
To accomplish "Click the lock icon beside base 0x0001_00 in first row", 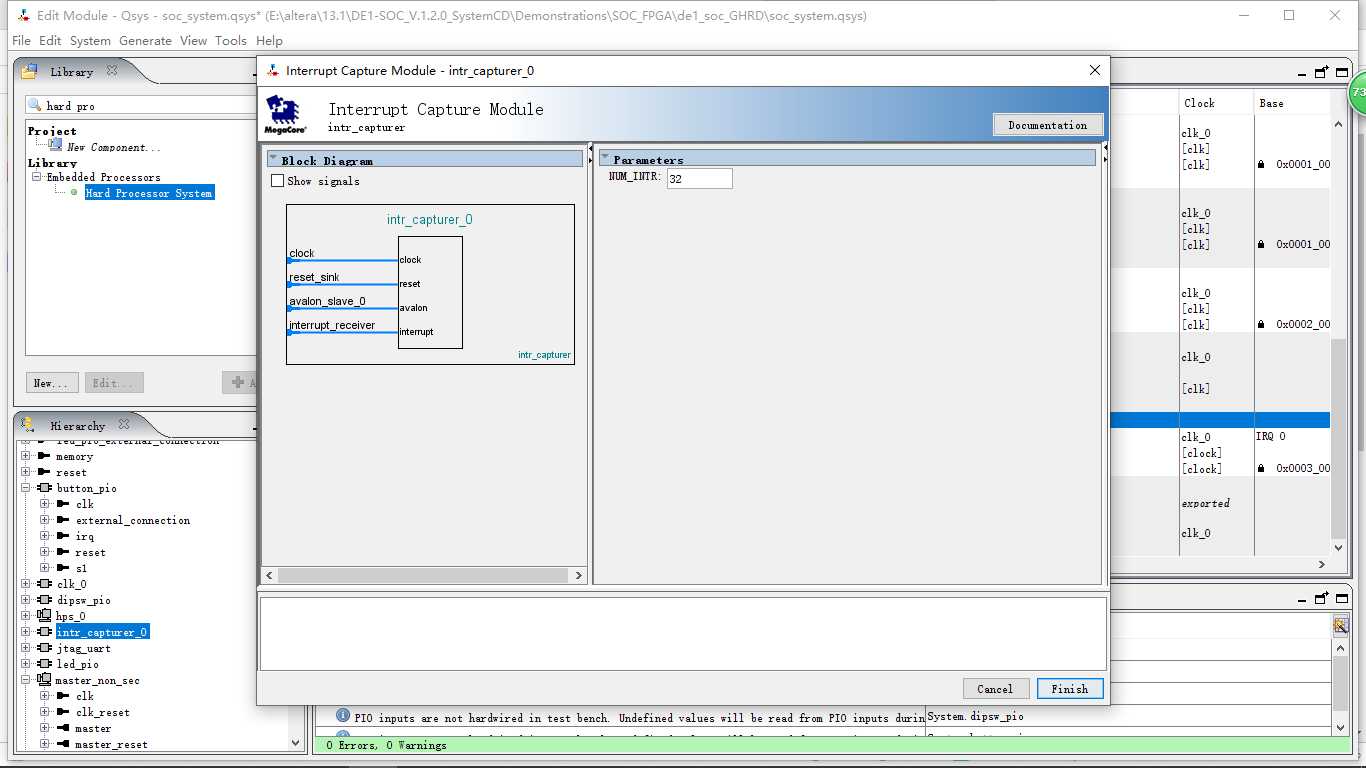I will 1262,165.
